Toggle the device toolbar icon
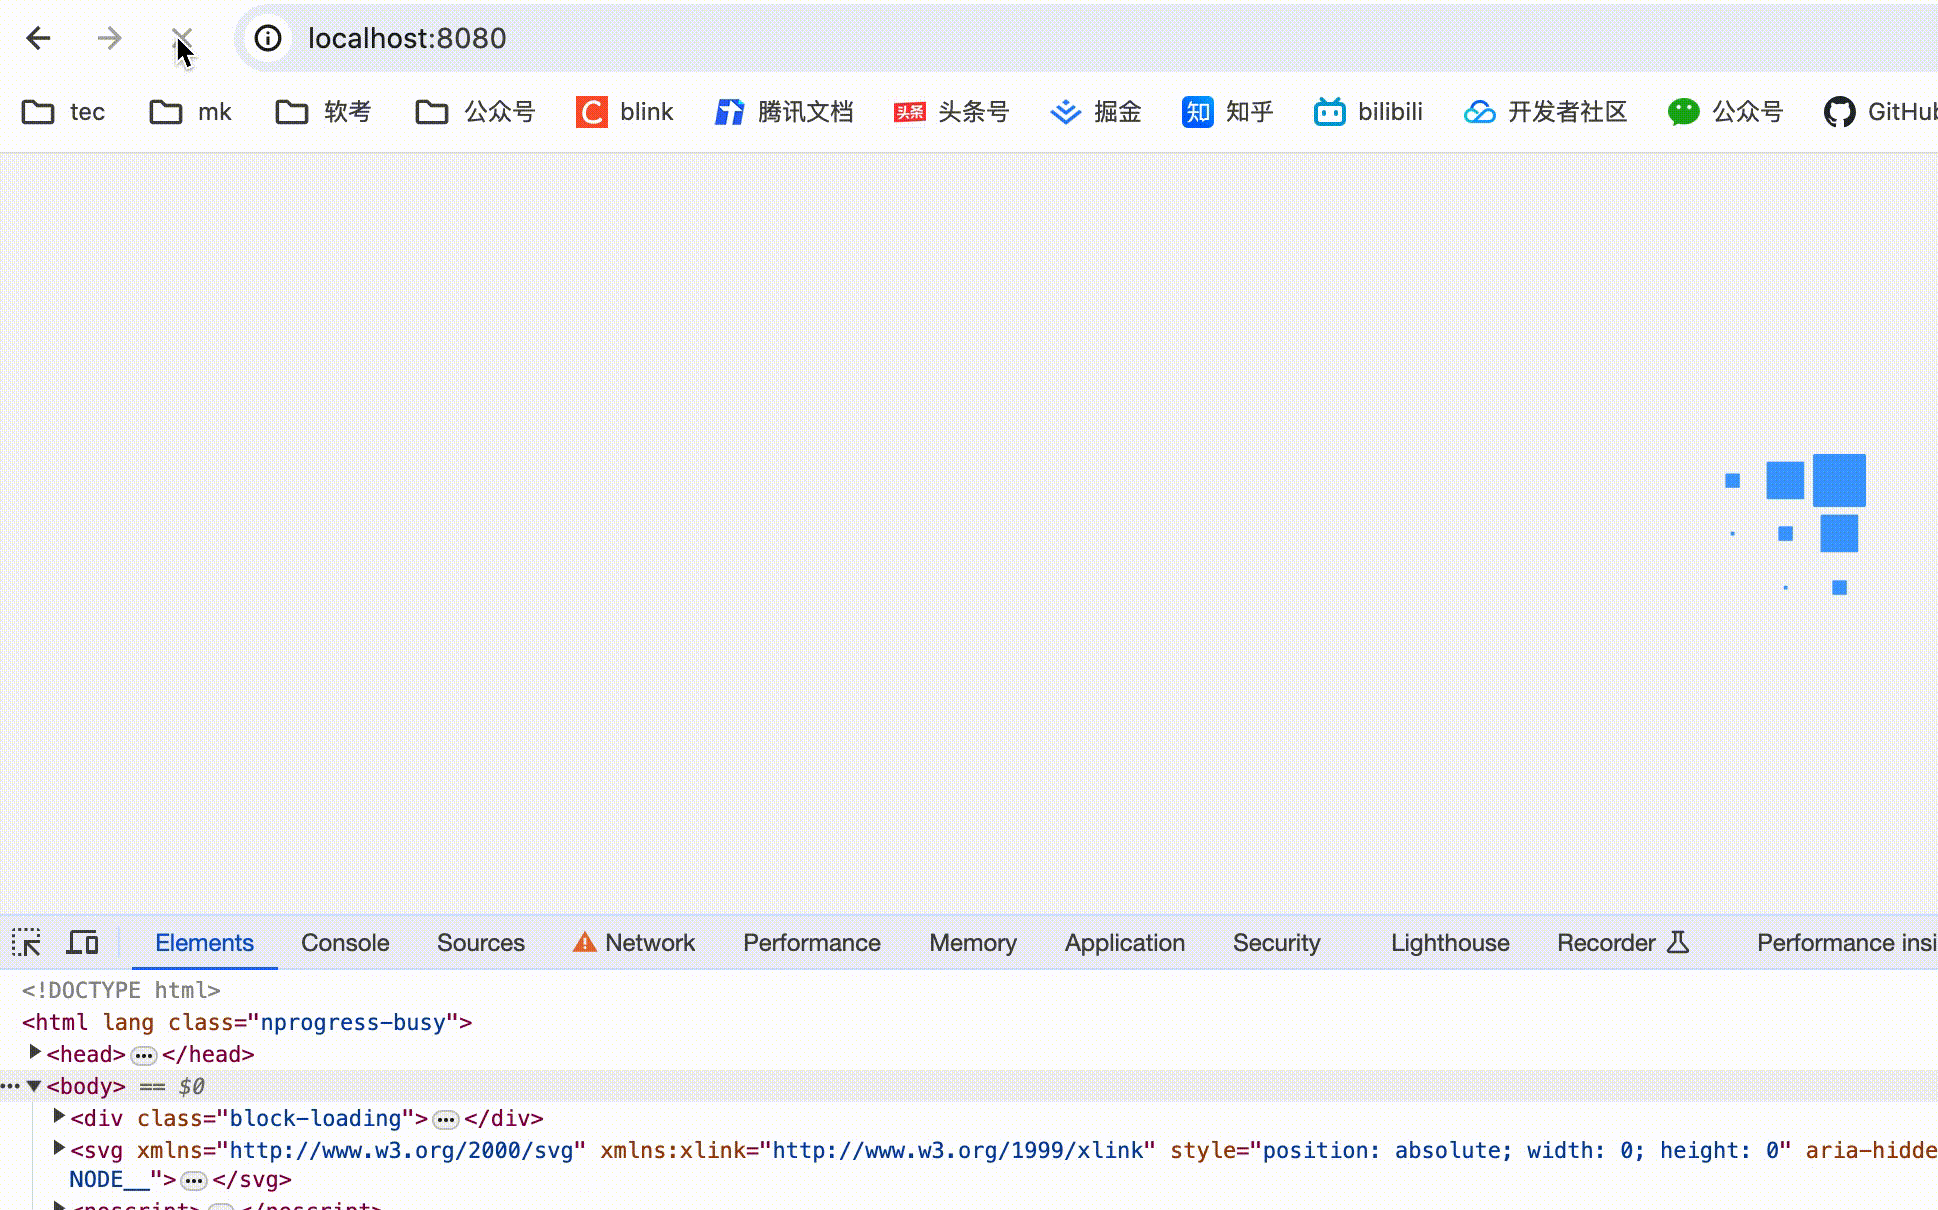This screenshot has height=1210, width=1938. click(x=82, y=943)
